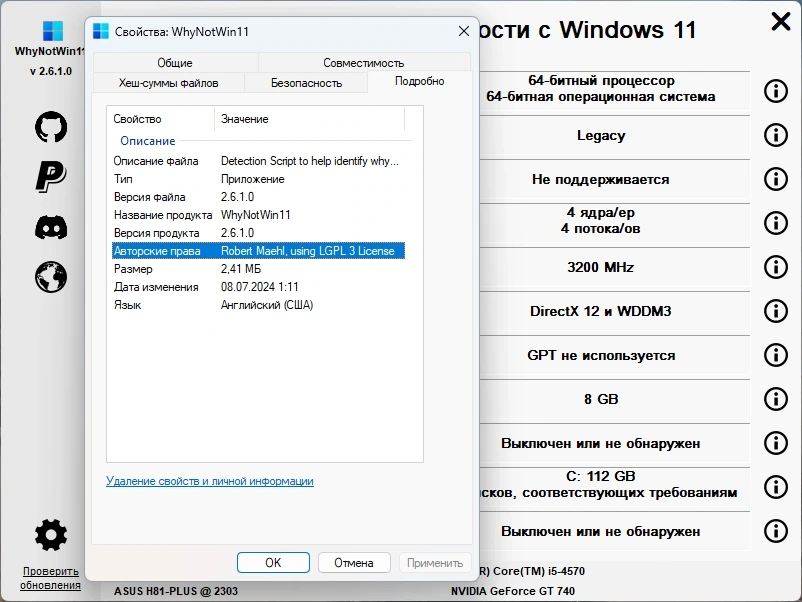Click Проверить обновления link
This screenshot has height=602, width=802.
click(50, 578)
